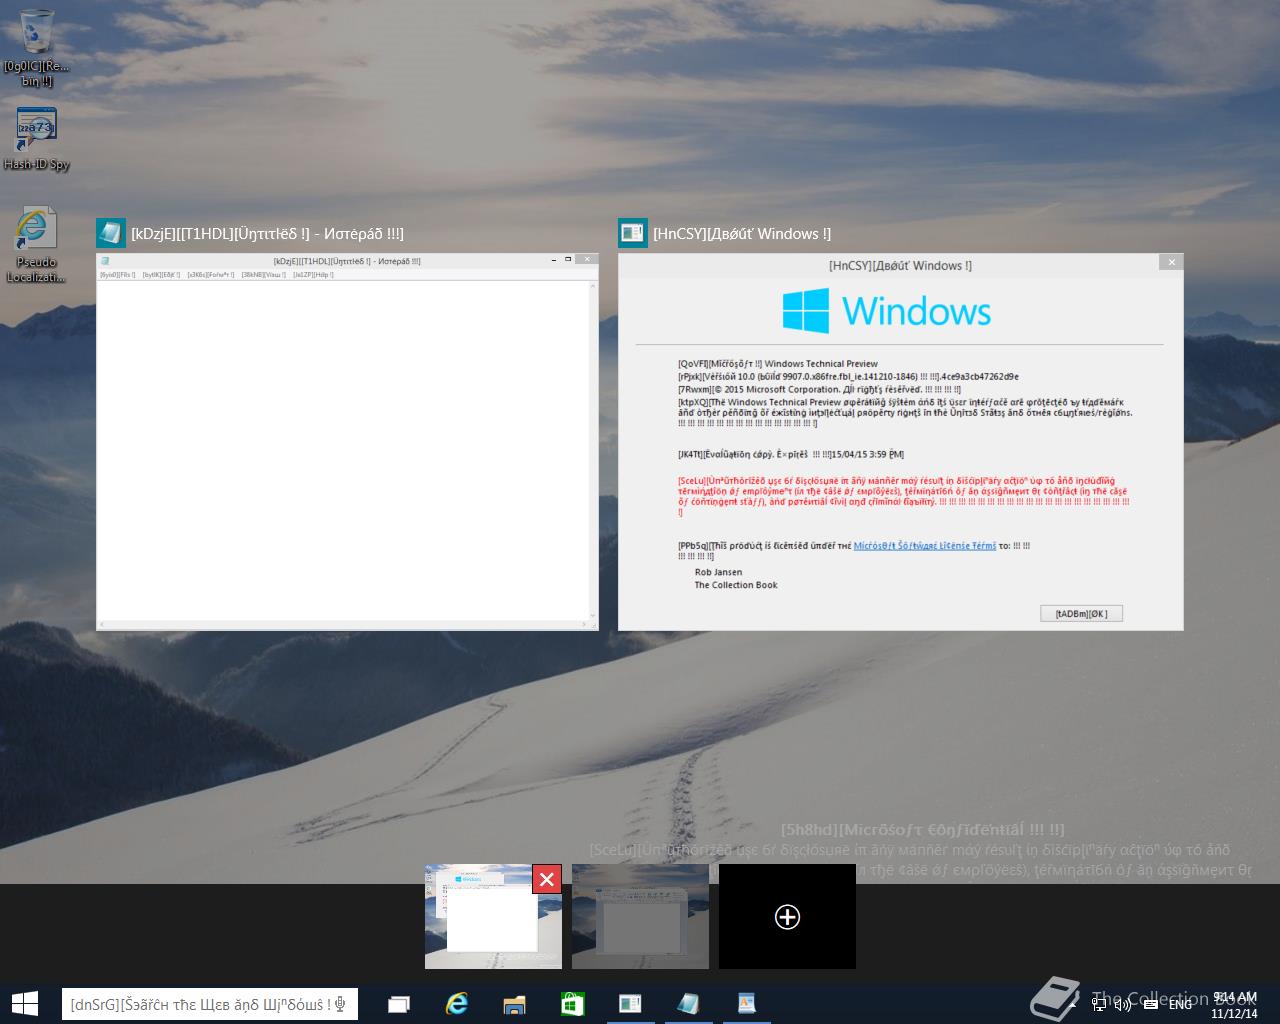The image size is (1280, 1024).
Task: Select the About Windows taskbar button
Action: pyautogui.click(x=630, y=1004)
